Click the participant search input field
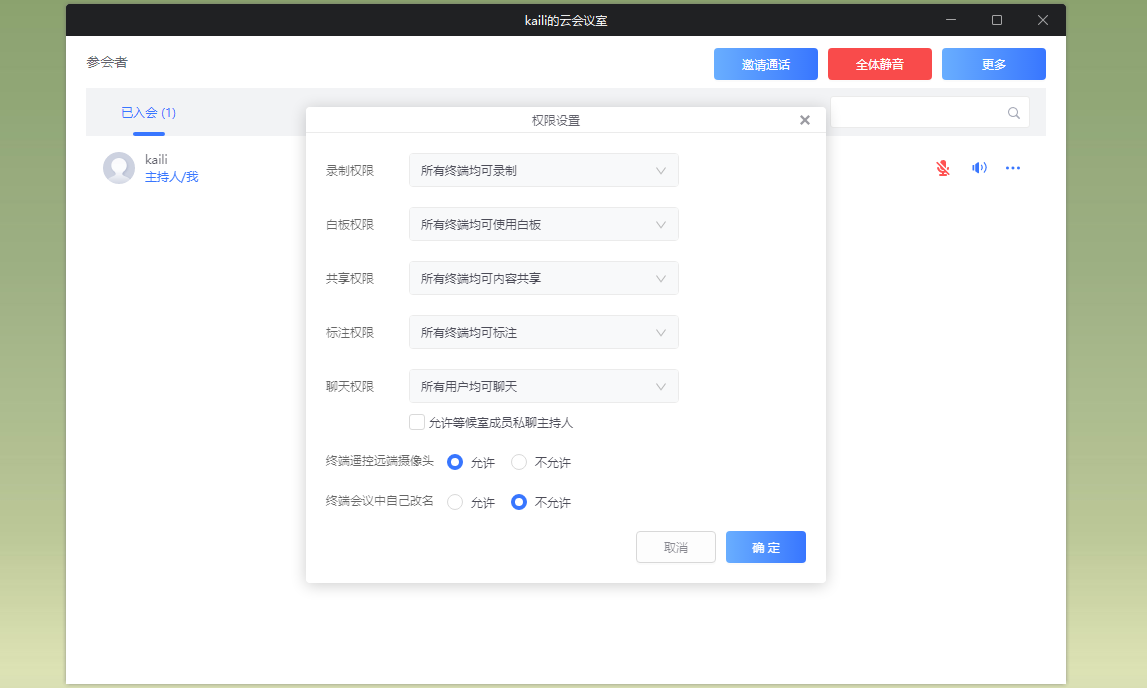 [915, 113]
